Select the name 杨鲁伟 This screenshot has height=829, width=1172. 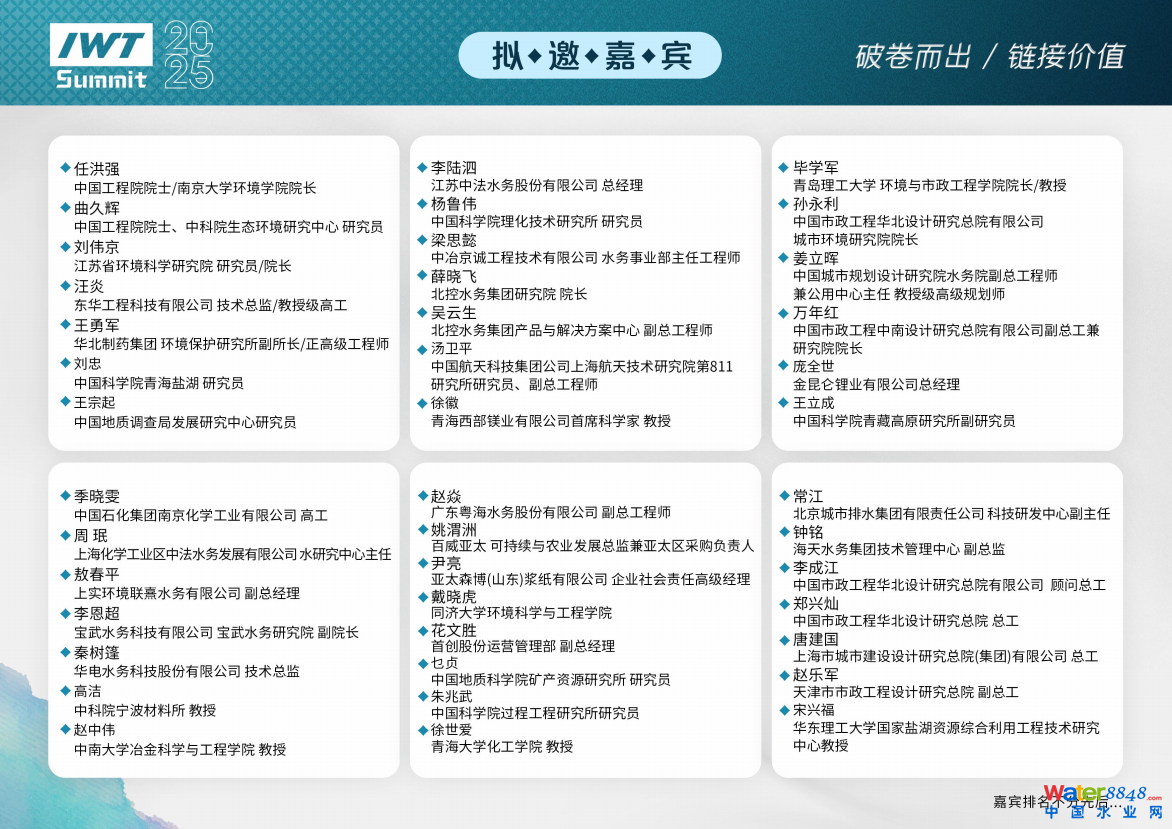[454, 203]
